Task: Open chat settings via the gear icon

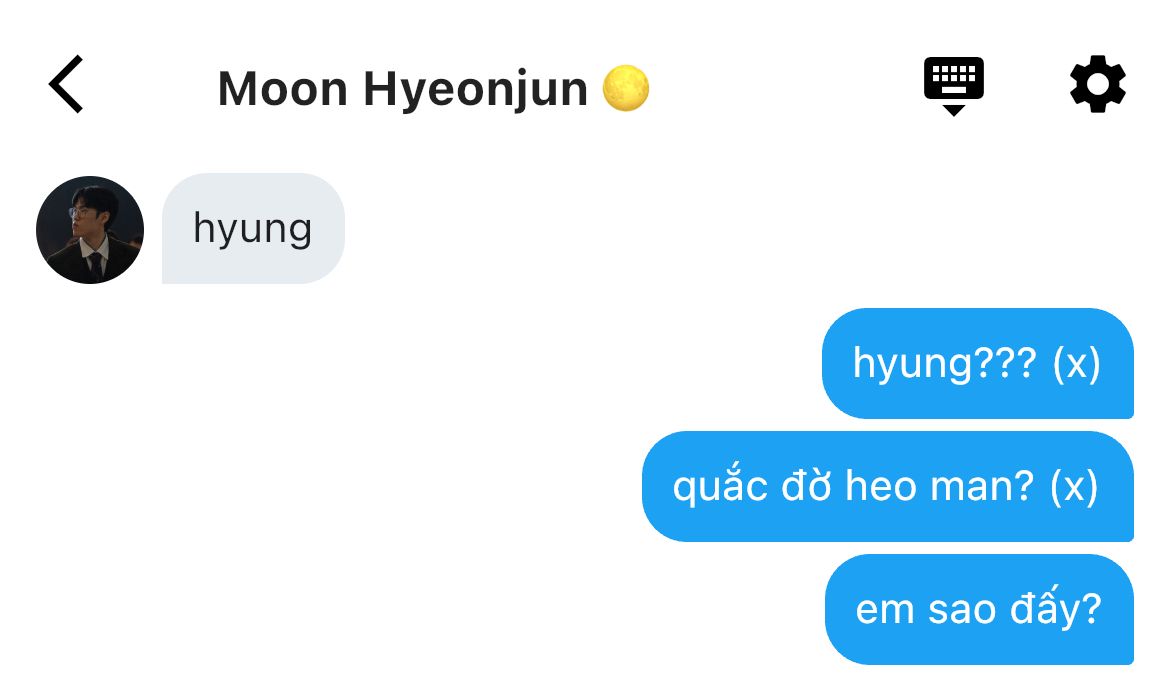Action: (1097, 84)
